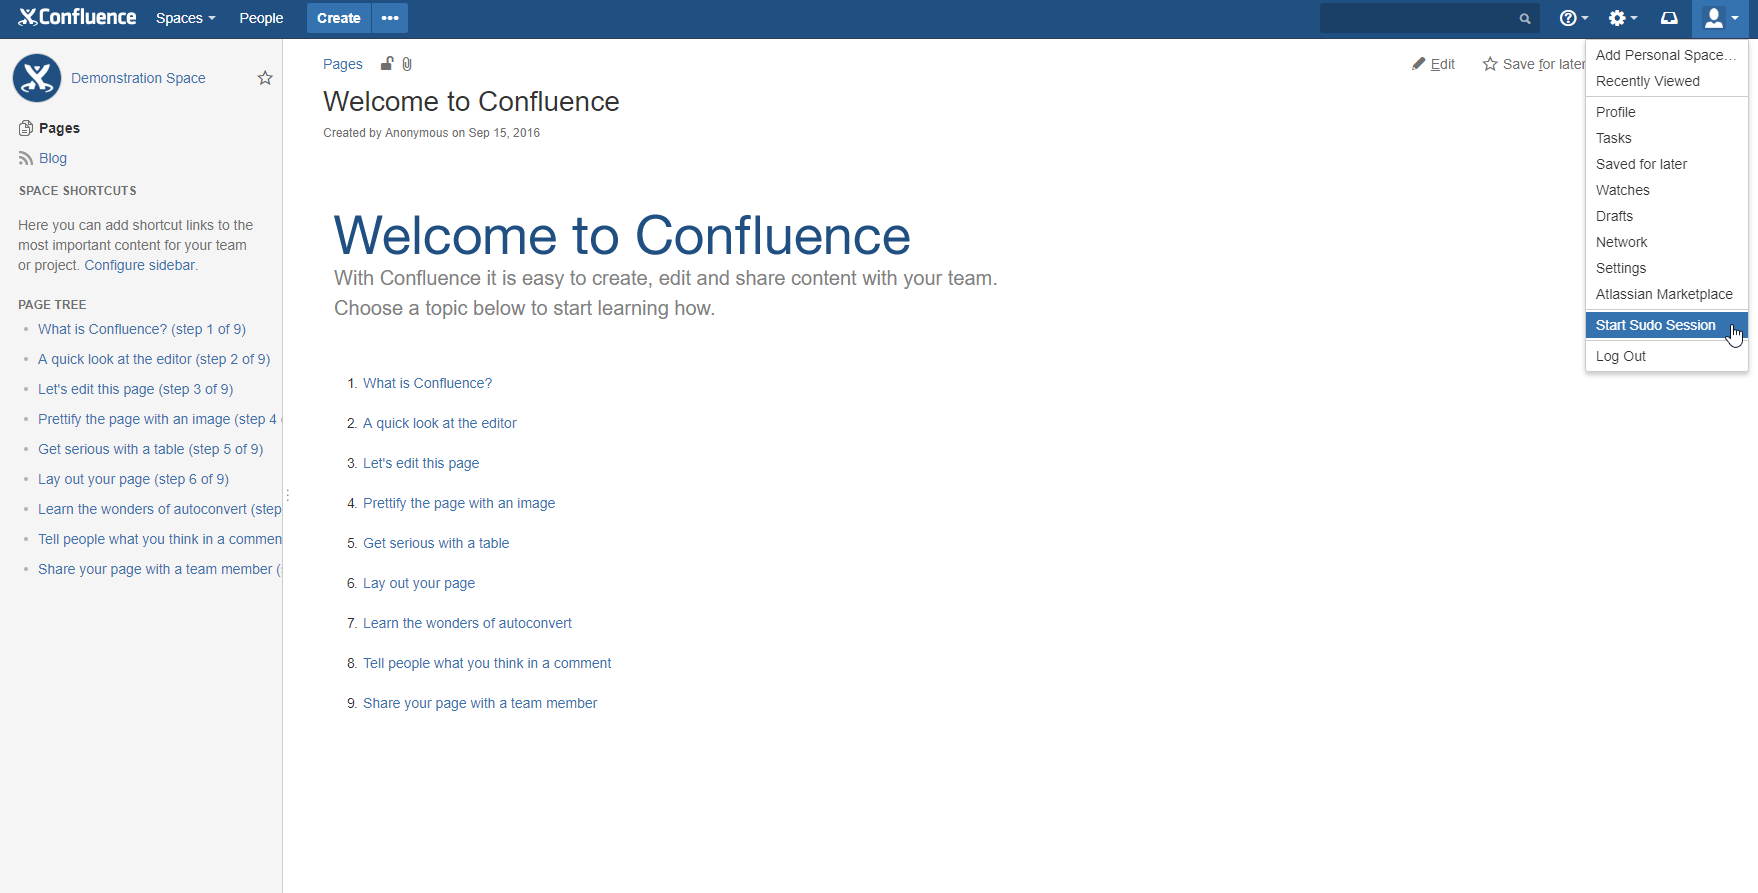Open 'Let's edit this page (step 3 of 9)'
The image size is (1758, 893).
point(136,389)
